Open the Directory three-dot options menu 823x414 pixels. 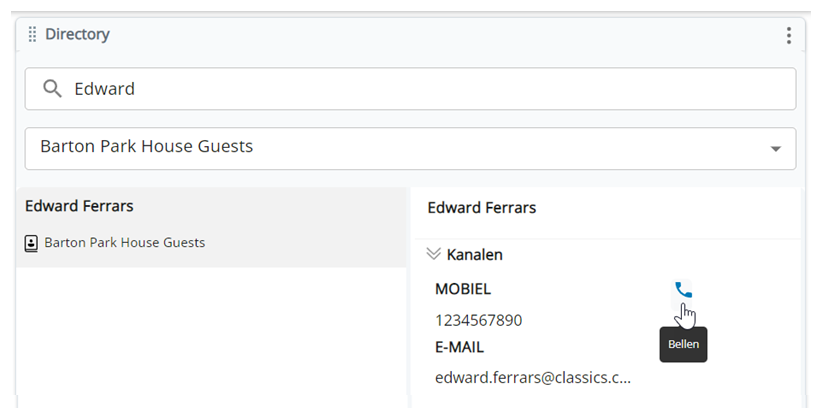[788, 35]
